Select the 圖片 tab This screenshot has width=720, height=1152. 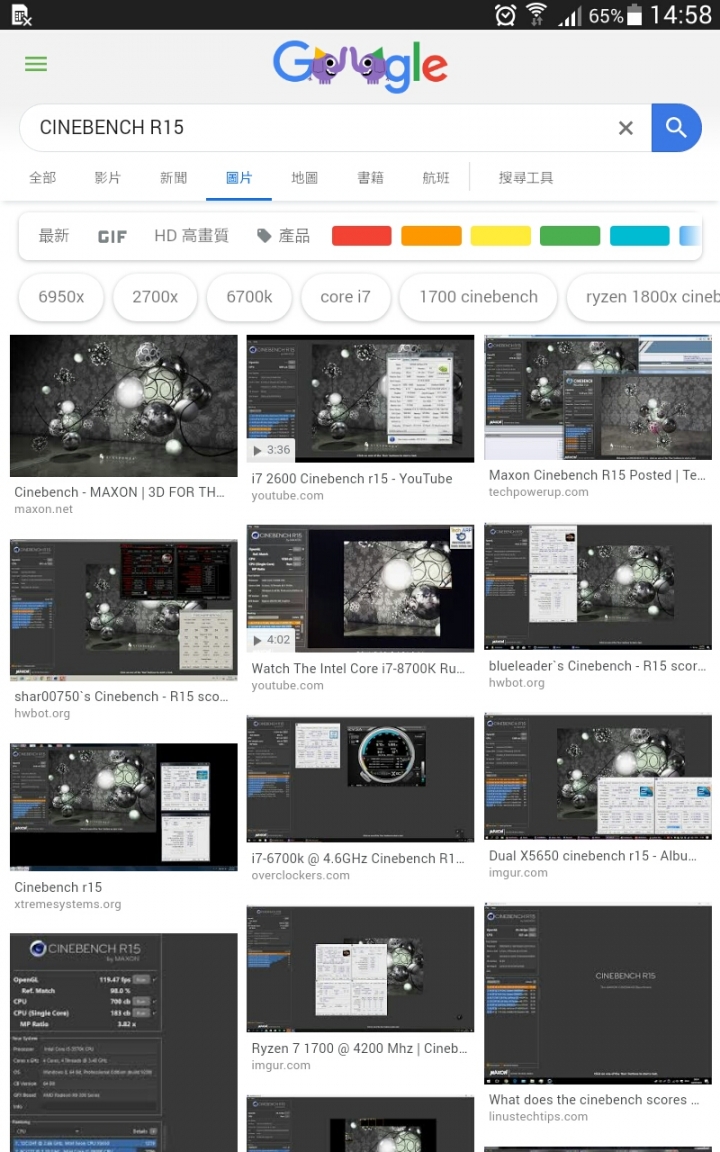[239, 178]
